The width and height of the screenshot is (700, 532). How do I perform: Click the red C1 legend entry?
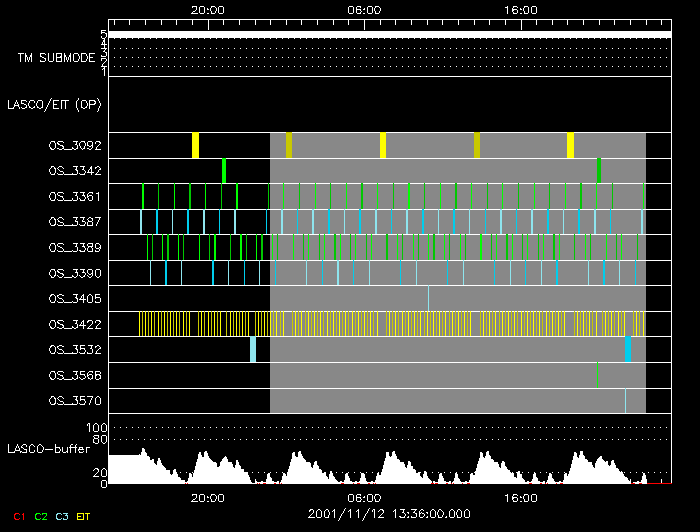[x=18, y=517]
